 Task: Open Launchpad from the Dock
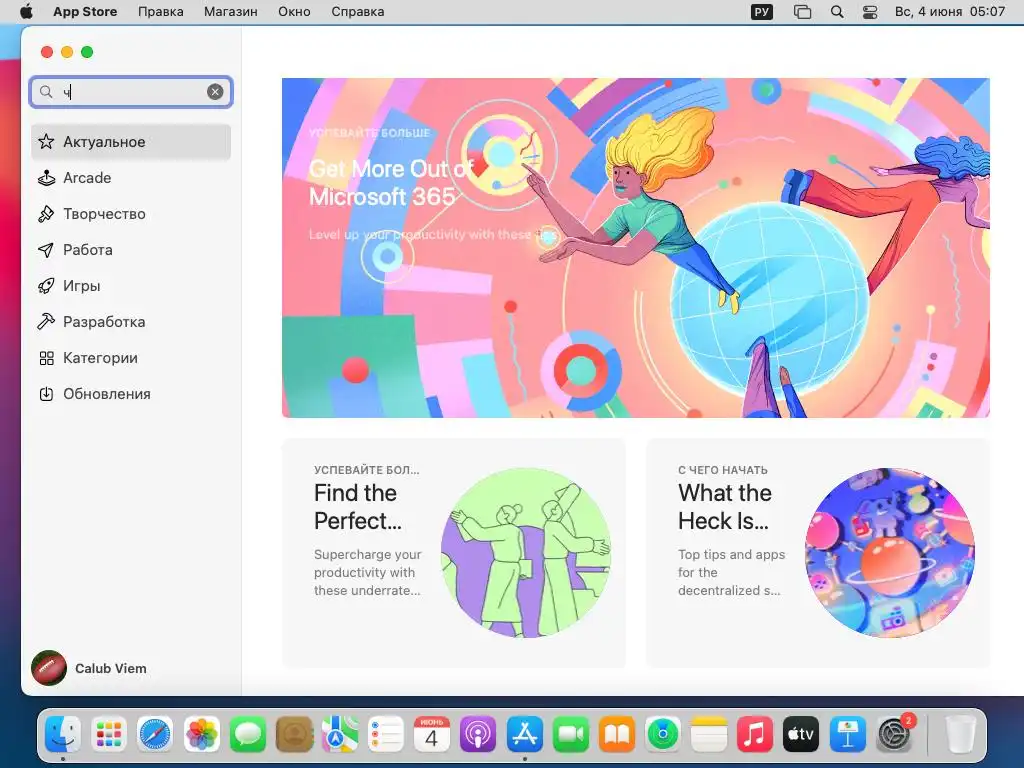pos(109,735)
